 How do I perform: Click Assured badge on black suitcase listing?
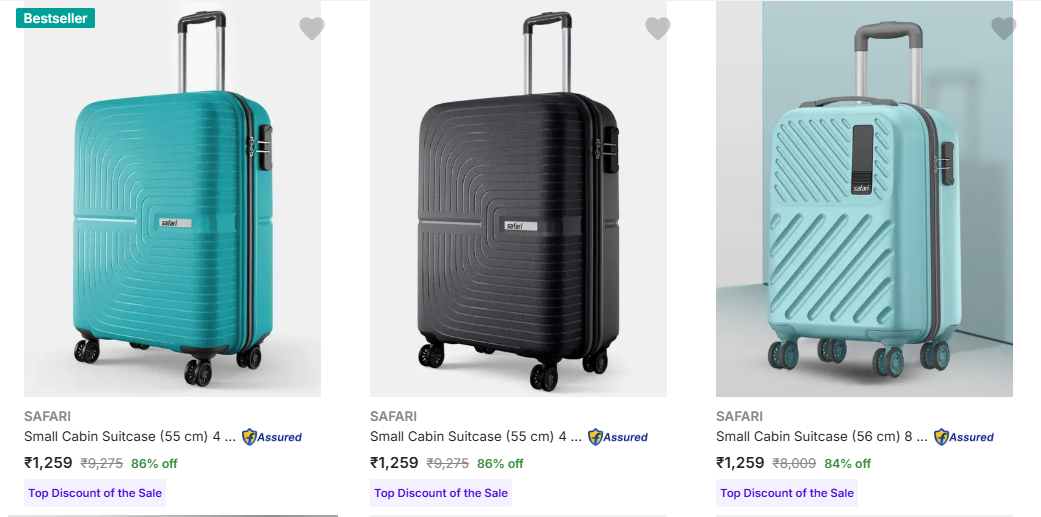click(618, 437)
